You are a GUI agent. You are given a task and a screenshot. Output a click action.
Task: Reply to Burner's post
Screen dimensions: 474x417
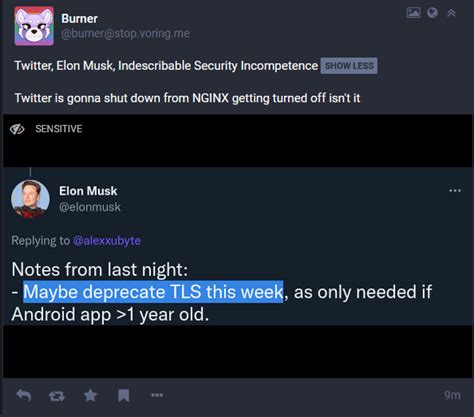coord(24,396)
